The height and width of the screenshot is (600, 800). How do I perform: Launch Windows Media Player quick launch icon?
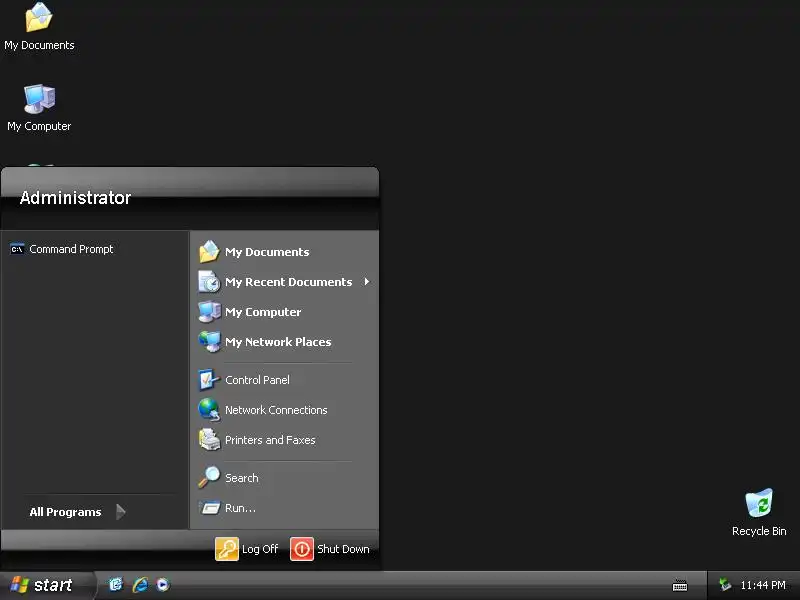[x=163, y=584]
